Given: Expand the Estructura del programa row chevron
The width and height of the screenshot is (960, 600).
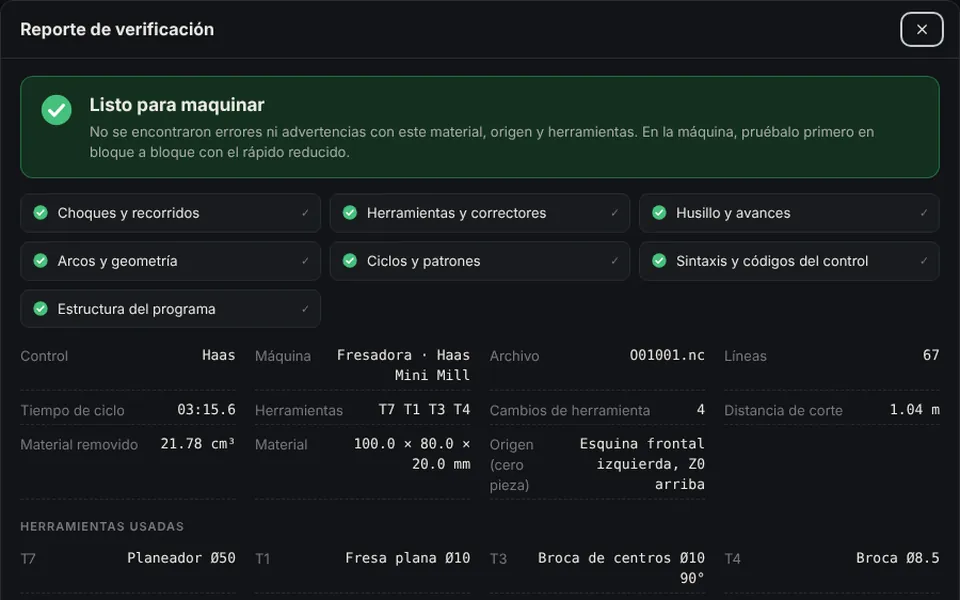Looking at the screenshot, I should click(x=305, y=309).
